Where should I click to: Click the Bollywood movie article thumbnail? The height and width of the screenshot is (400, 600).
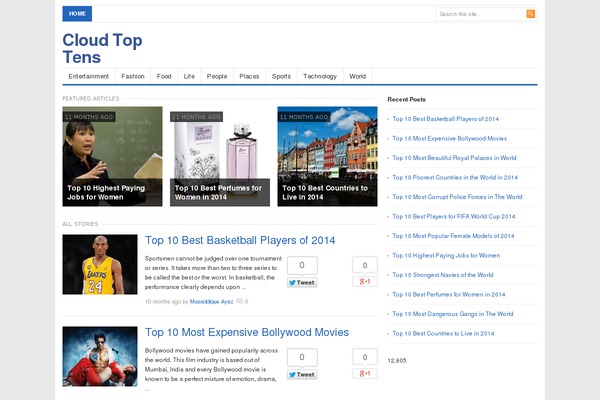click(x=100, y=356)
